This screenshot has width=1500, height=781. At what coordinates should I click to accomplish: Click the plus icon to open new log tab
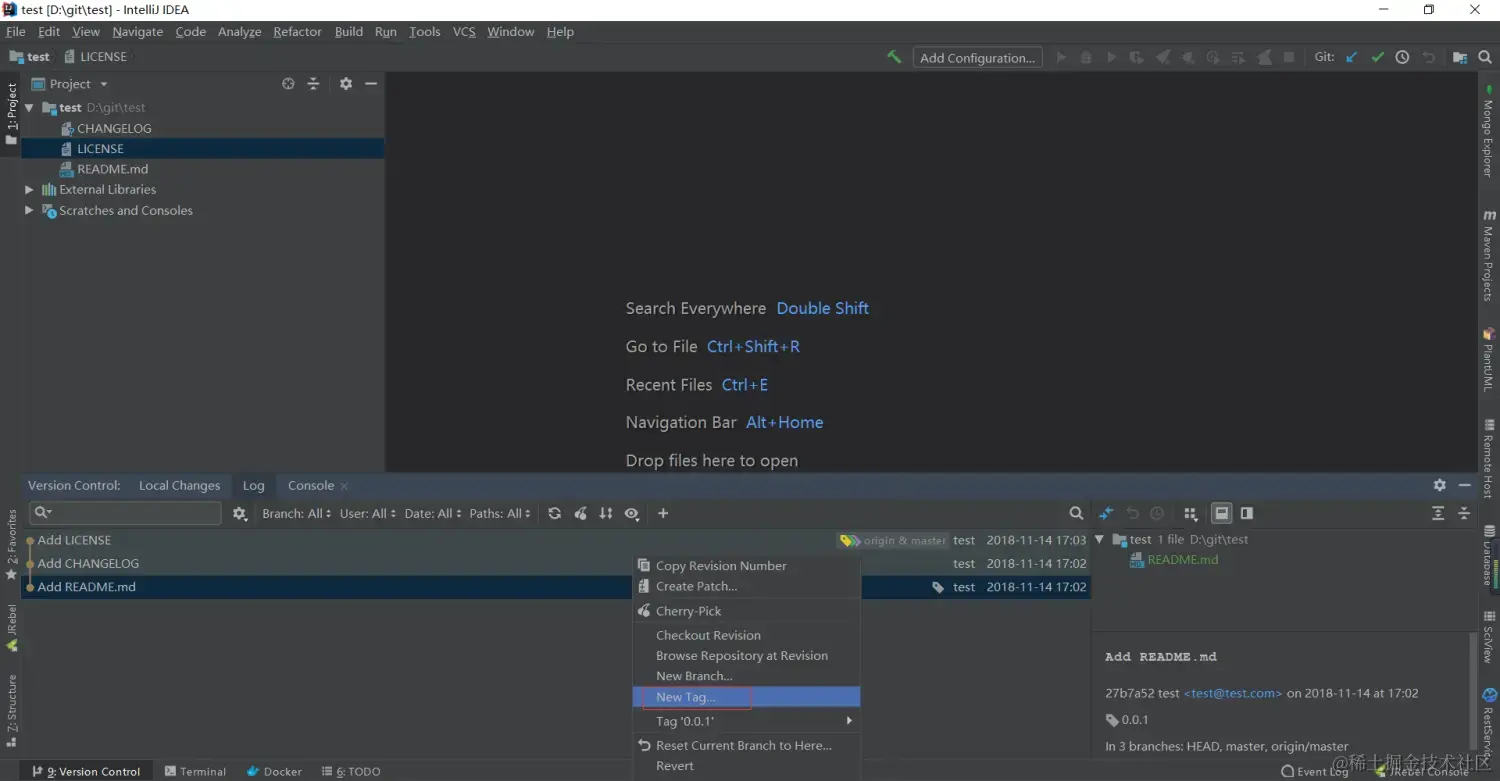[663, 513]
